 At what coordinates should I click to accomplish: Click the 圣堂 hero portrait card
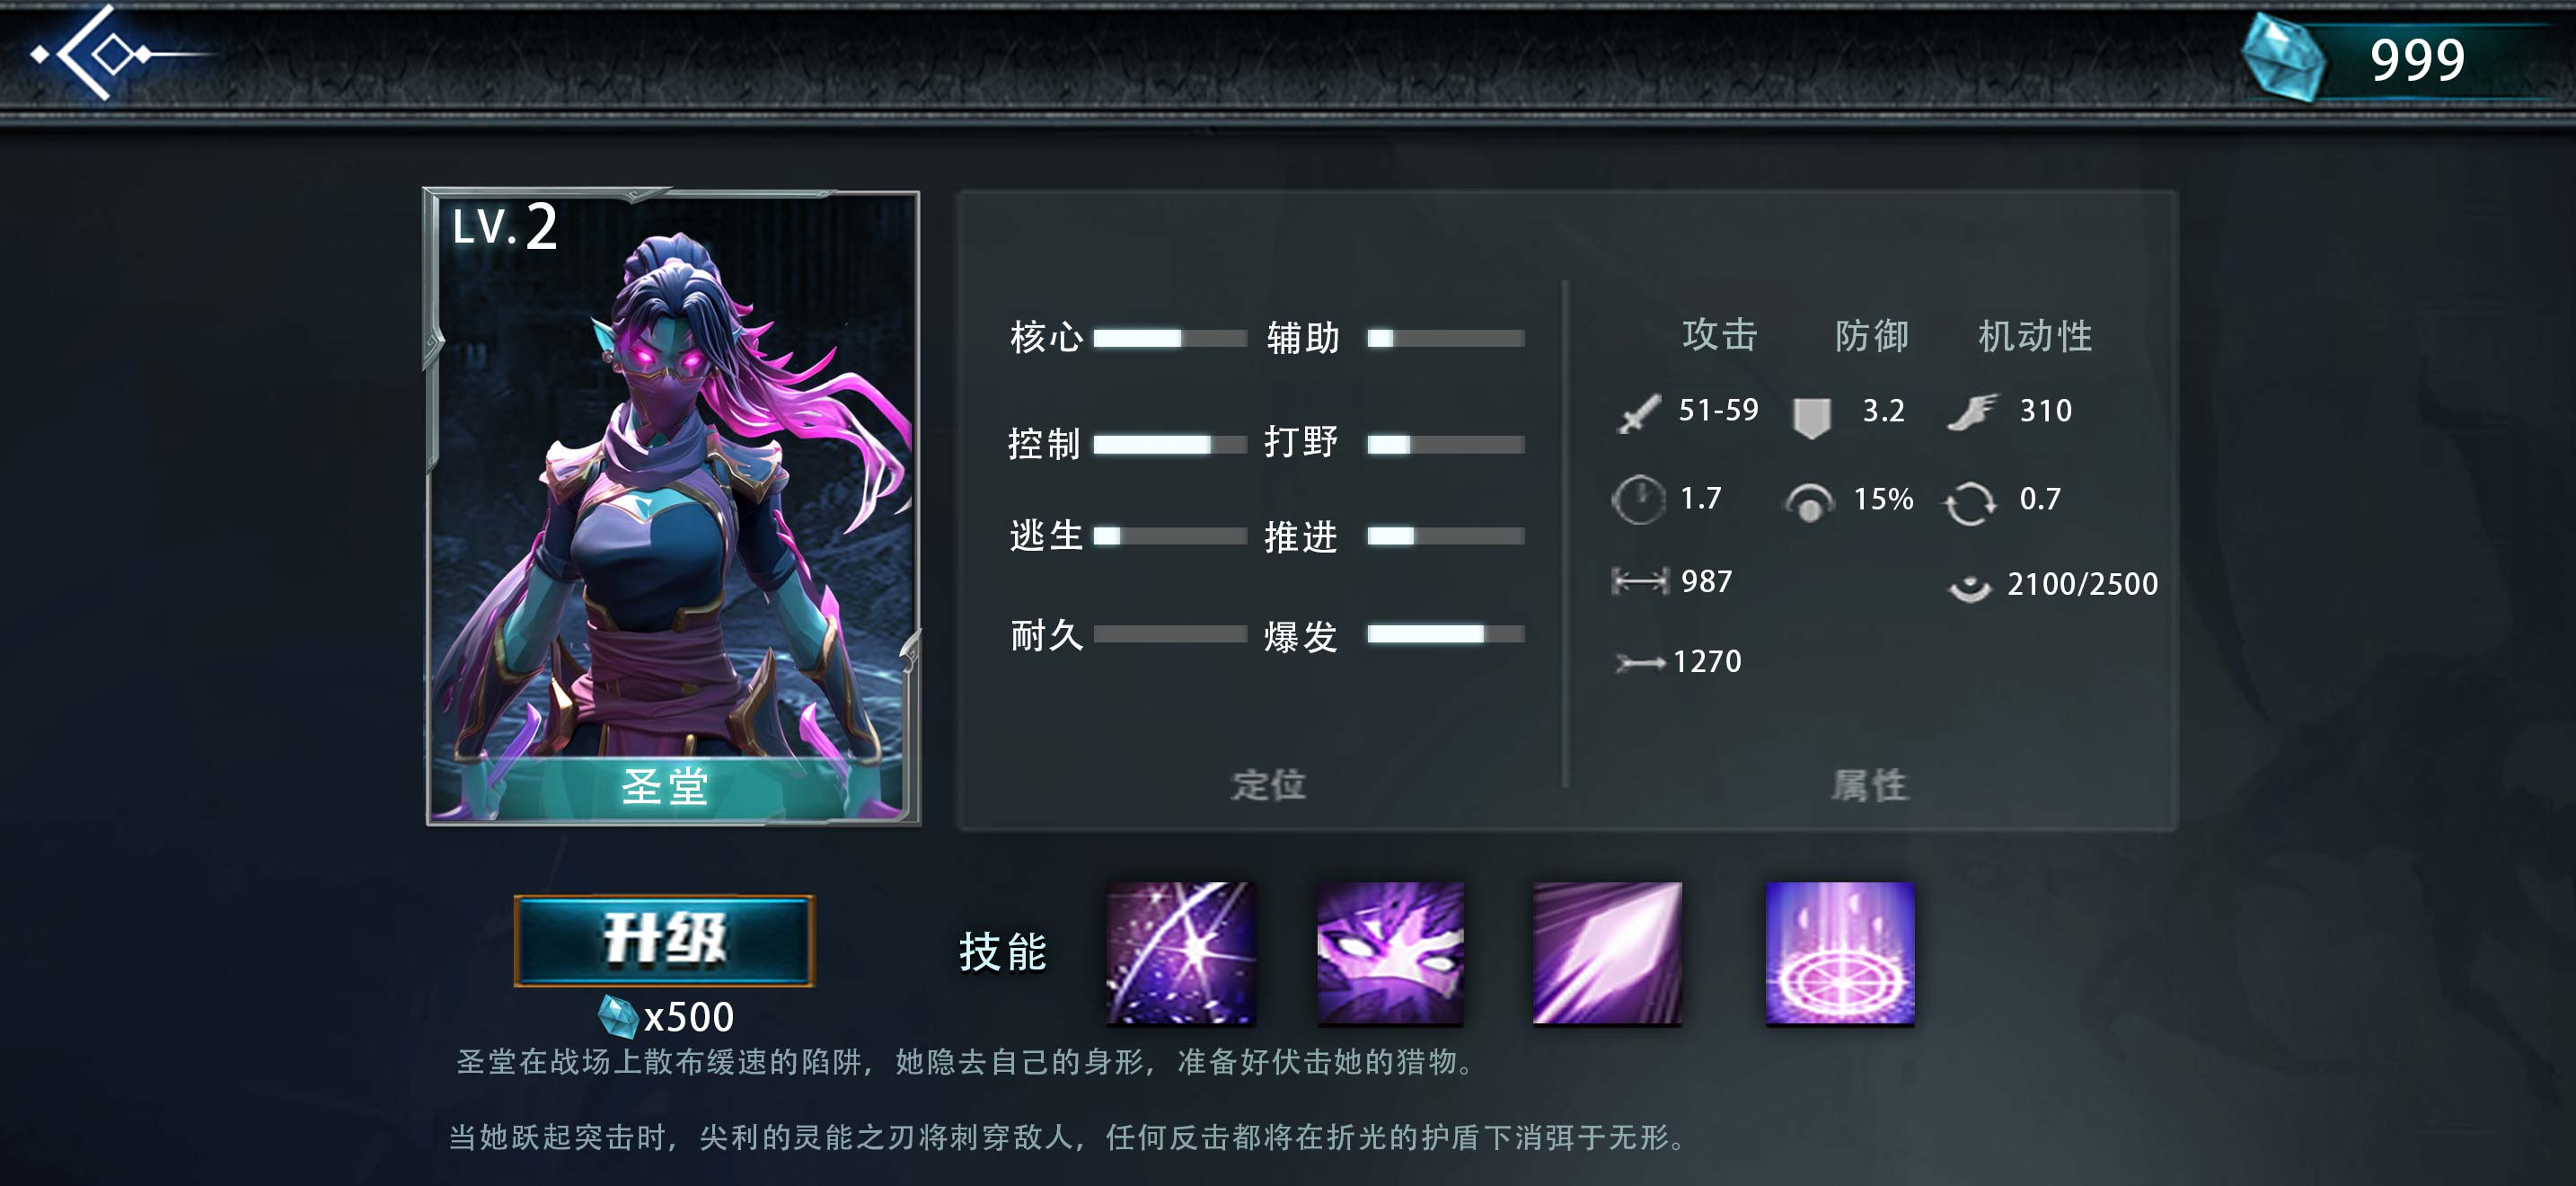[672, 507]
